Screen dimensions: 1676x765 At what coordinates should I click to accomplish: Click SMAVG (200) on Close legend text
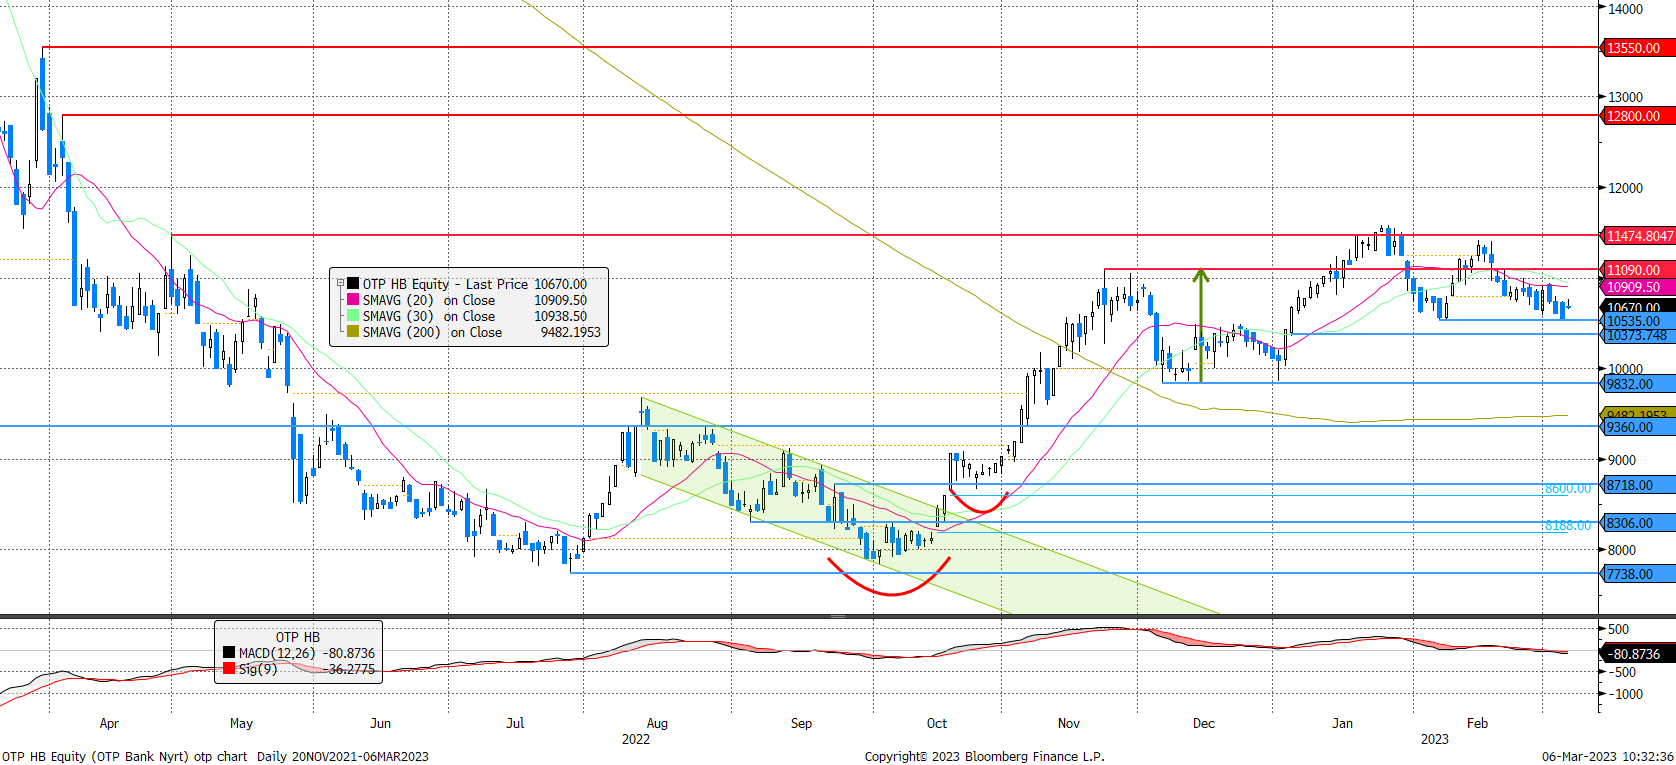pos(432,332)
